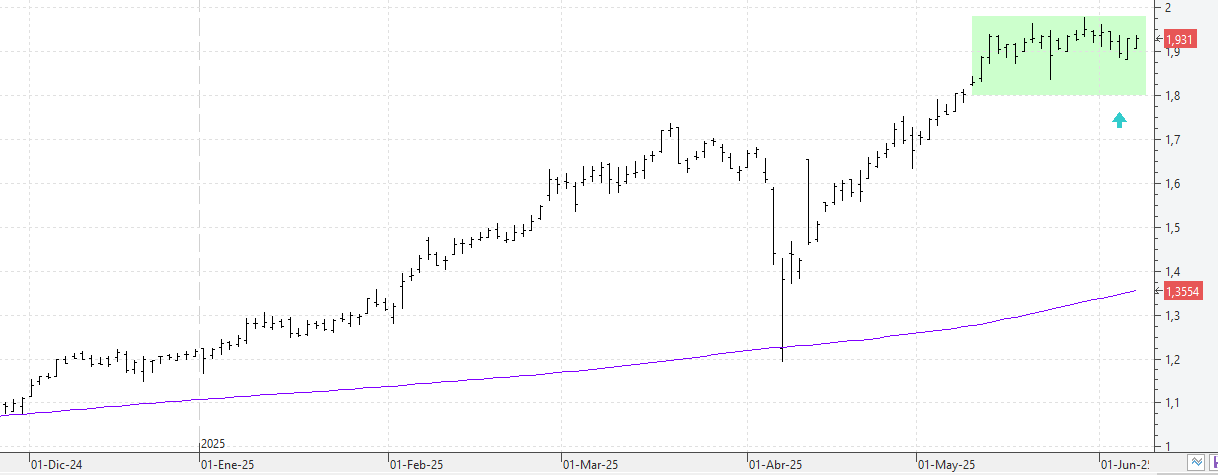Click the 01-Dic-24 date label
The image size is (1218, 475).
click(x=56, y=465)
